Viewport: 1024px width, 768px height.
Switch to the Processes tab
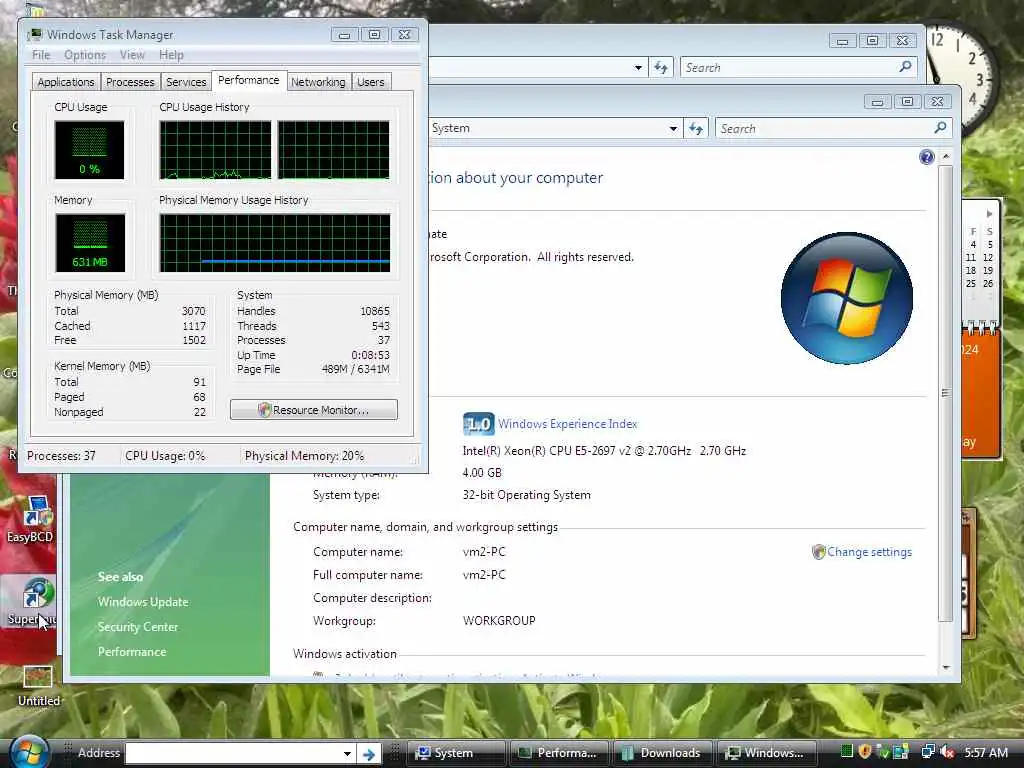(130, 82)
